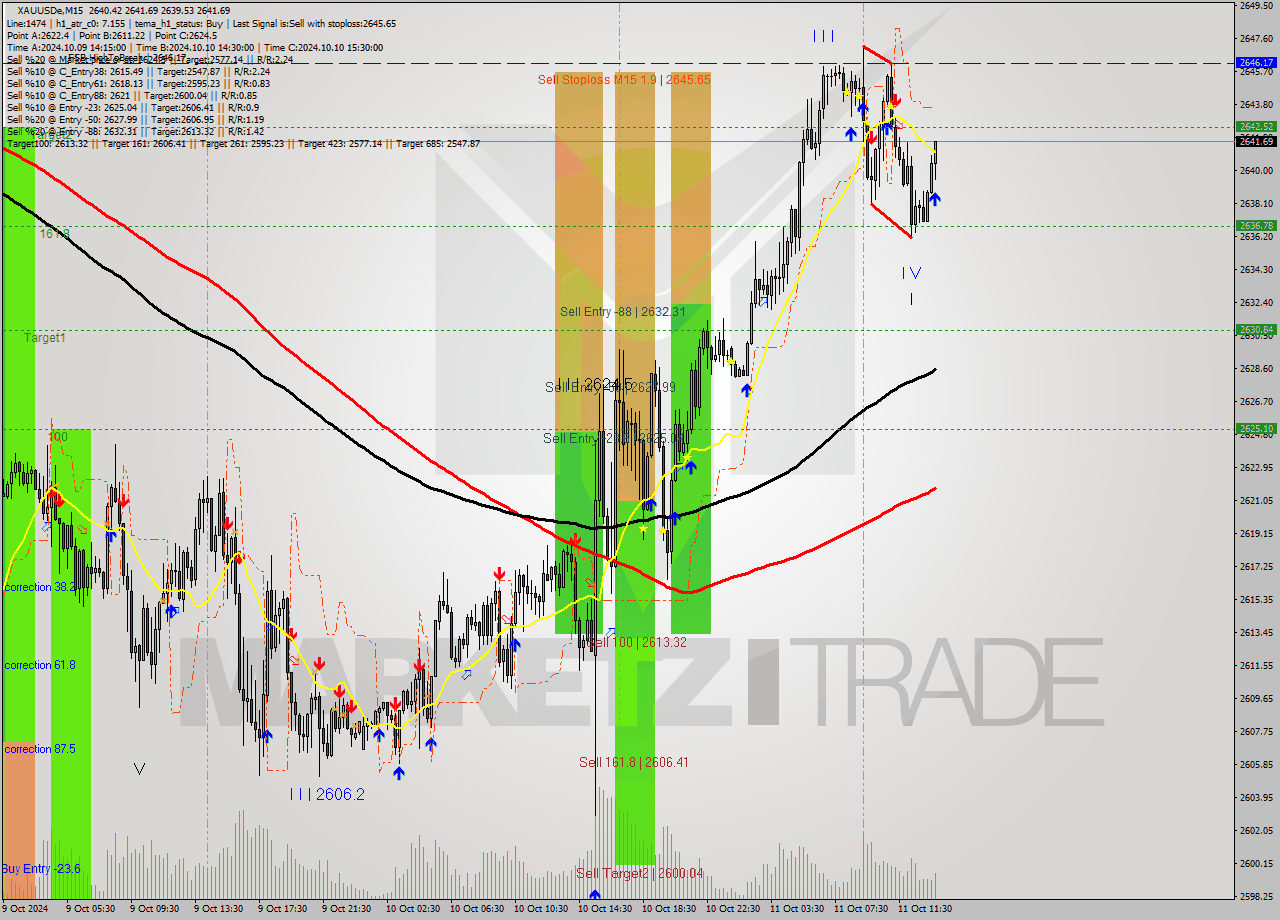Image resolution: width=1280 pixels, height=920 pixels.
Task: Click the 2628.60 price axis label
Action: 1256,369
